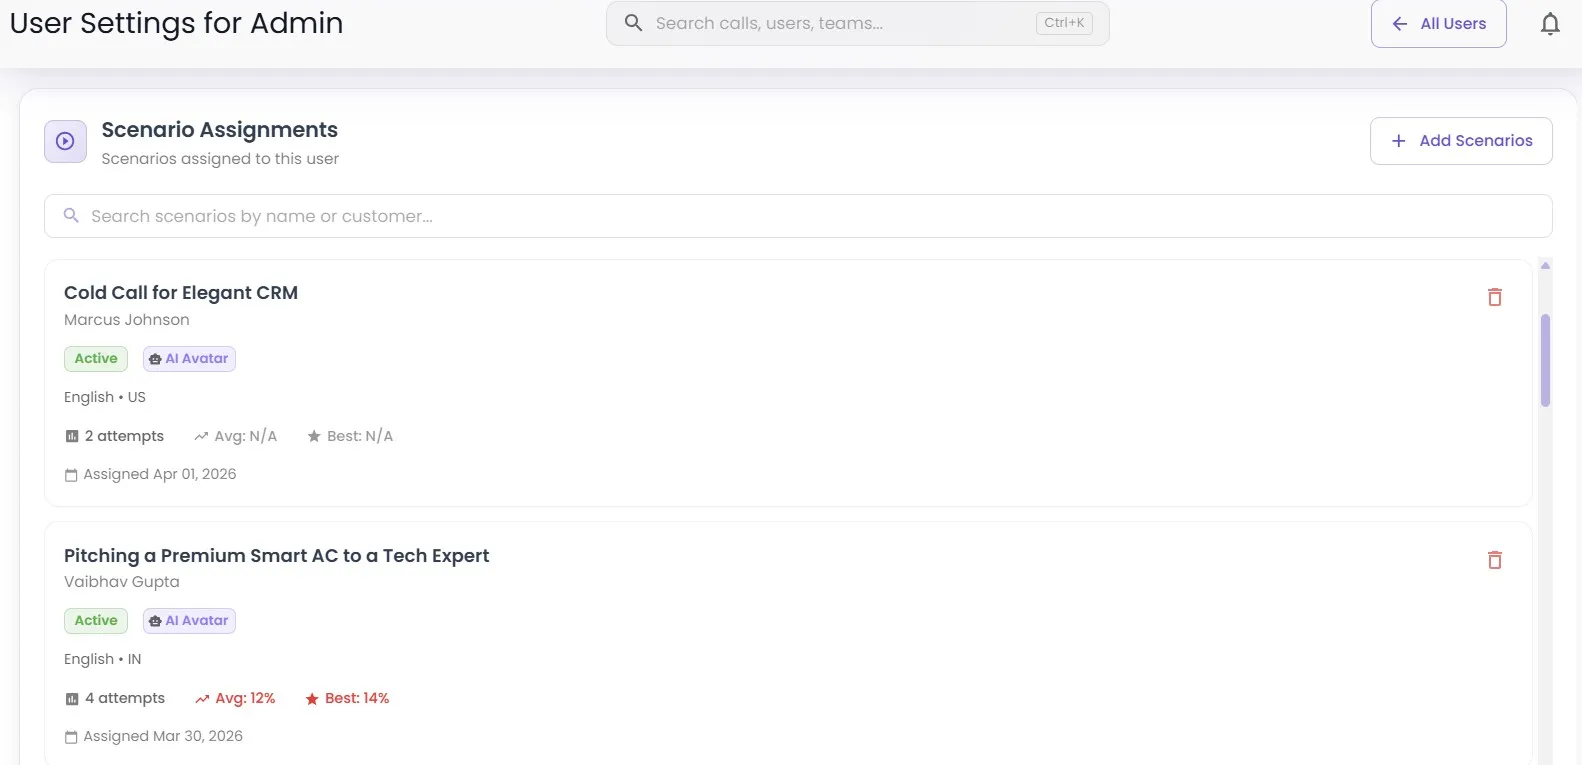Focus the search scenarios by name field
The image size is (1582, 765).
[800, 216]
